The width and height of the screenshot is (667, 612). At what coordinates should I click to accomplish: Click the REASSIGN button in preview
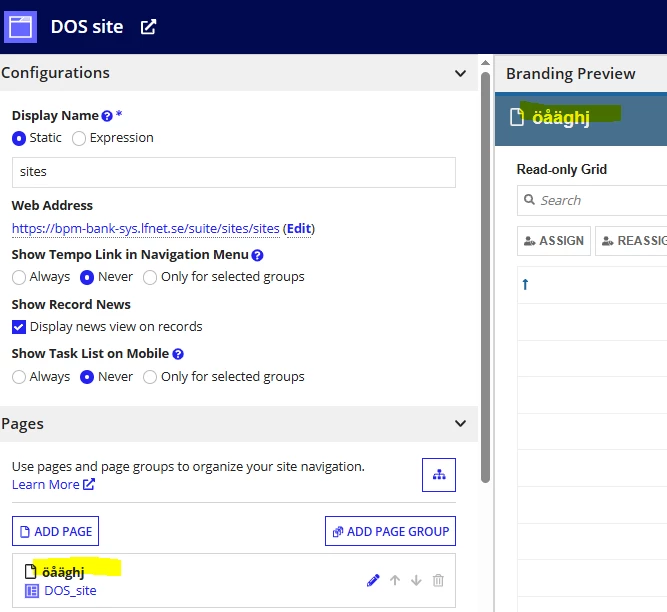point(631,241)
